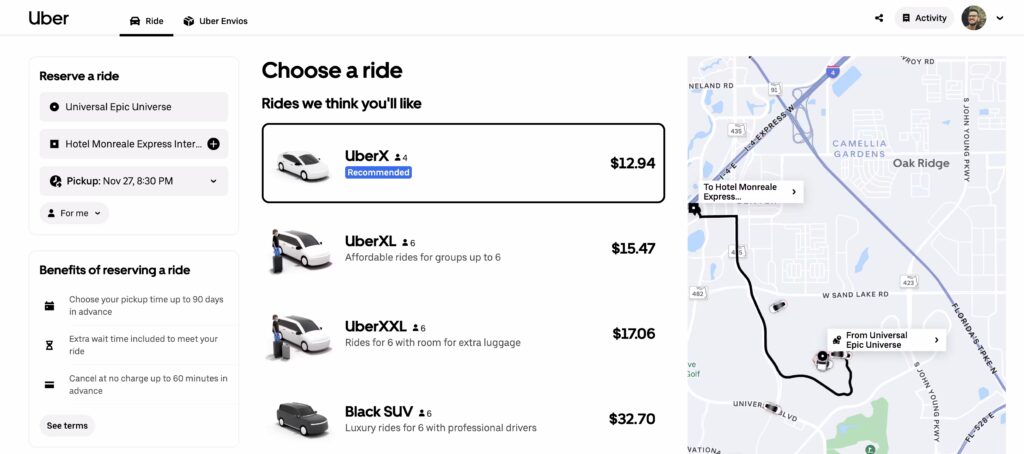Screen dimensions: 1024x454
Task: Select the UberXL ride option
Action: [x=463, y=249]
